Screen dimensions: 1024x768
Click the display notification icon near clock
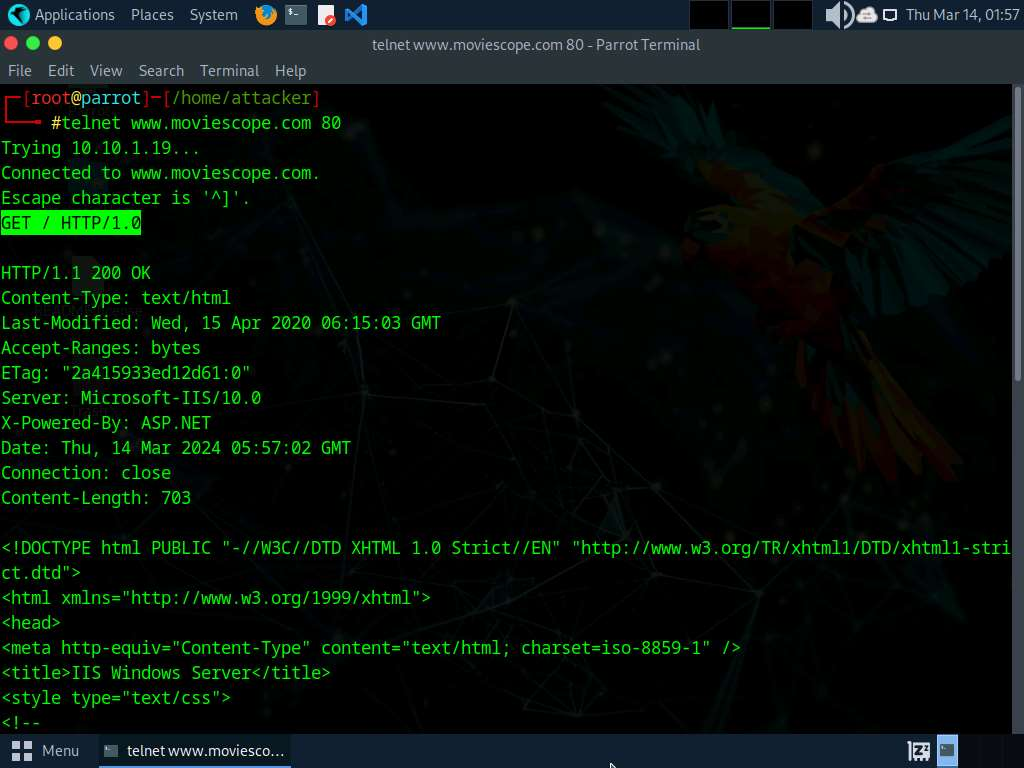890,15
